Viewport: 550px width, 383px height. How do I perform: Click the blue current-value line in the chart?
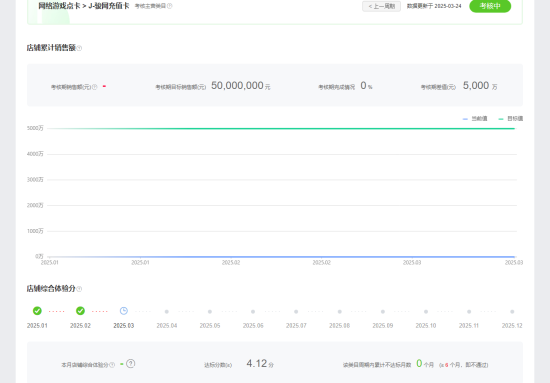point(281,257)
